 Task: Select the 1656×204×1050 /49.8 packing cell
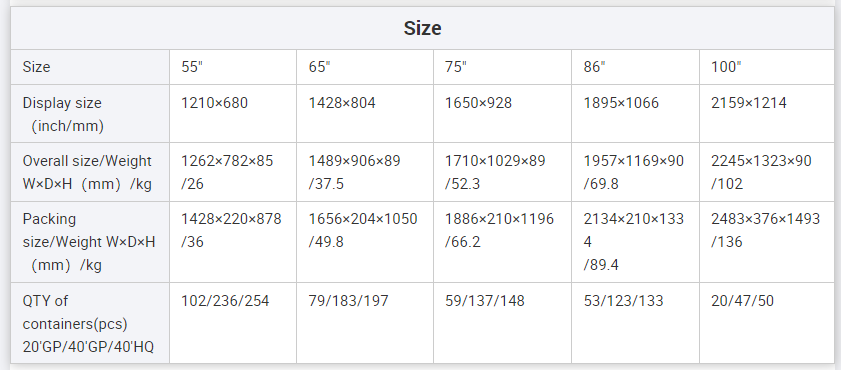tap(365, 242)
